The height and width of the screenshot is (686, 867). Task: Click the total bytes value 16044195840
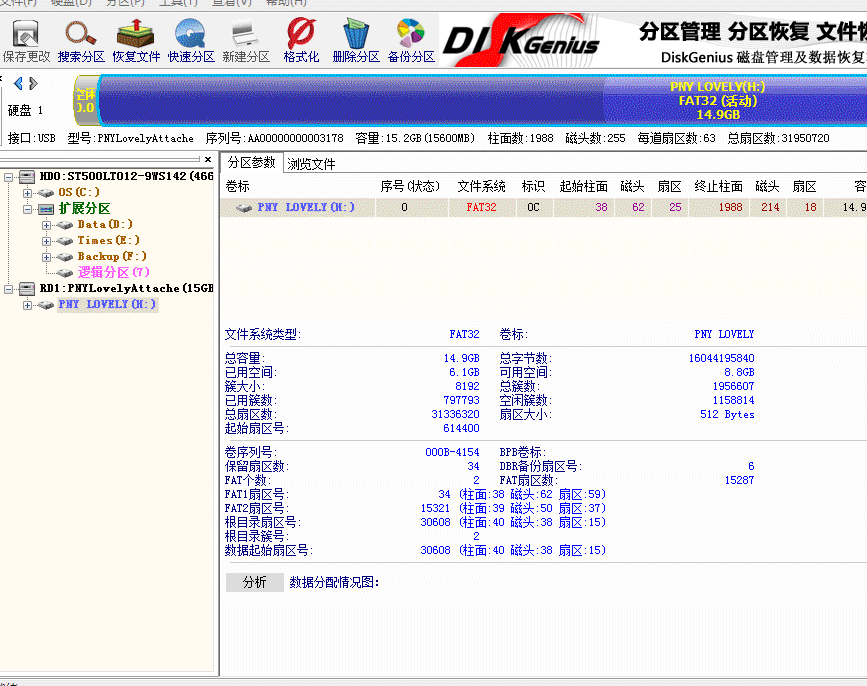[x=721, y=358]
